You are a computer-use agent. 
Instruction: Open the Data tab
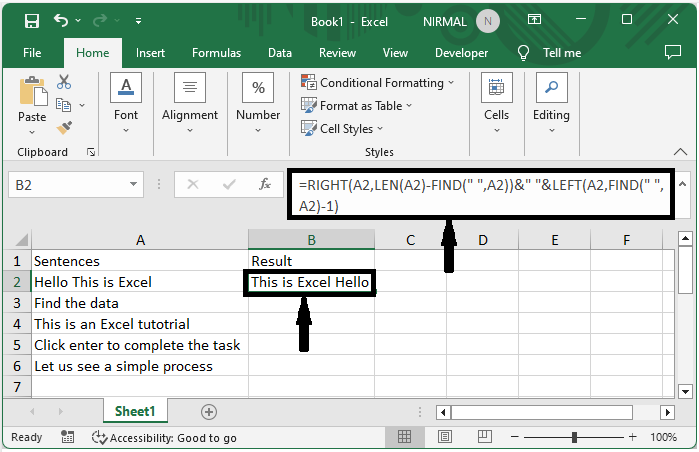click(280, 53)
